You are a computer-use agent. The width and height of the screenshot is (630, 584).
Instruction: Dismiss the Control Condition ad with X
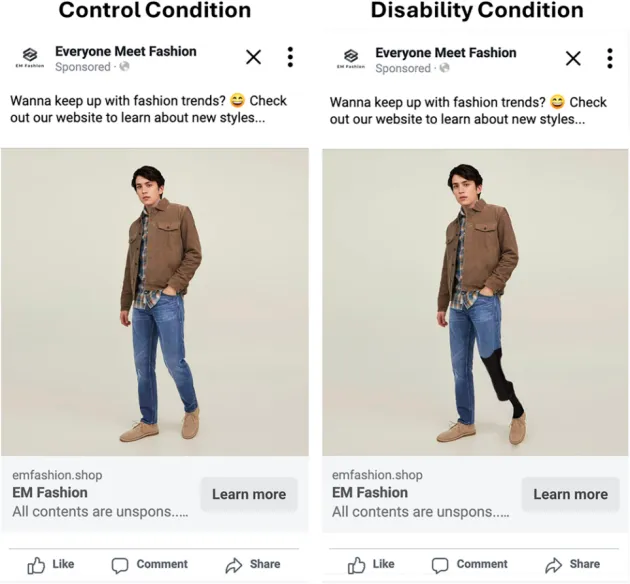point(254,57)
